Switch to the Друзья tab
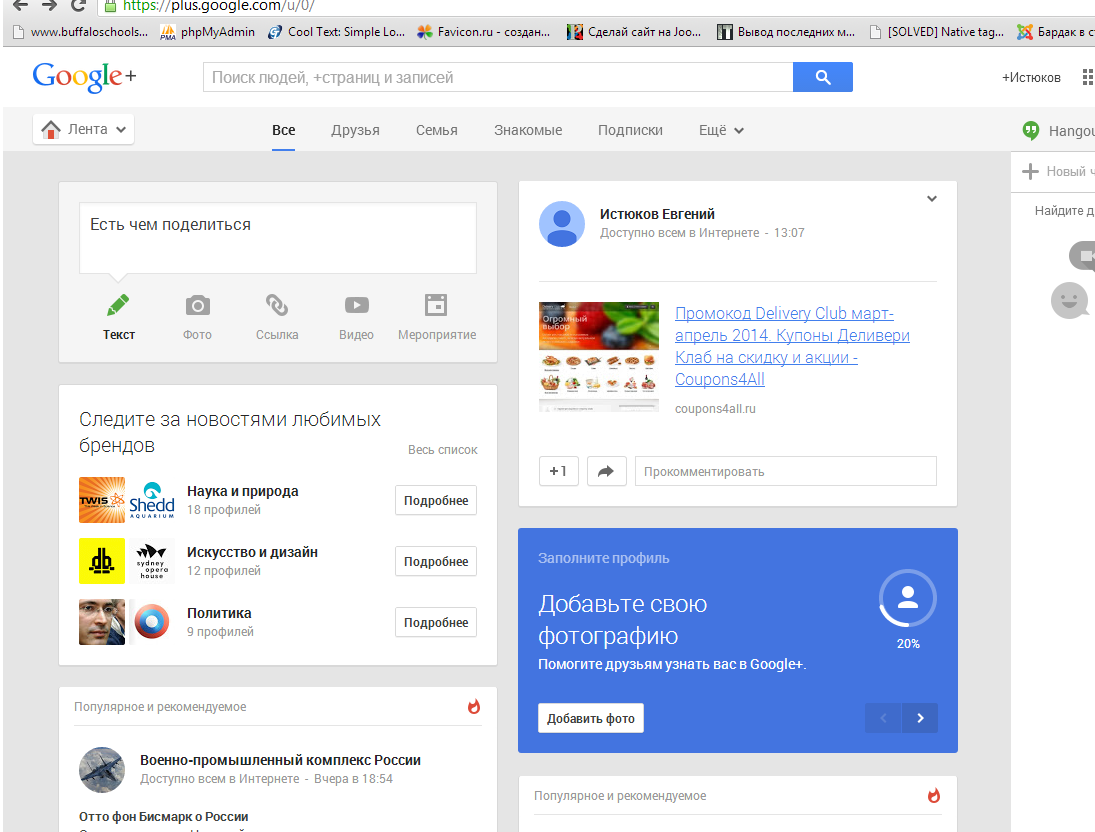This screenshot has width=1095, height=832. pyautogui.click(x=355, y=130)
